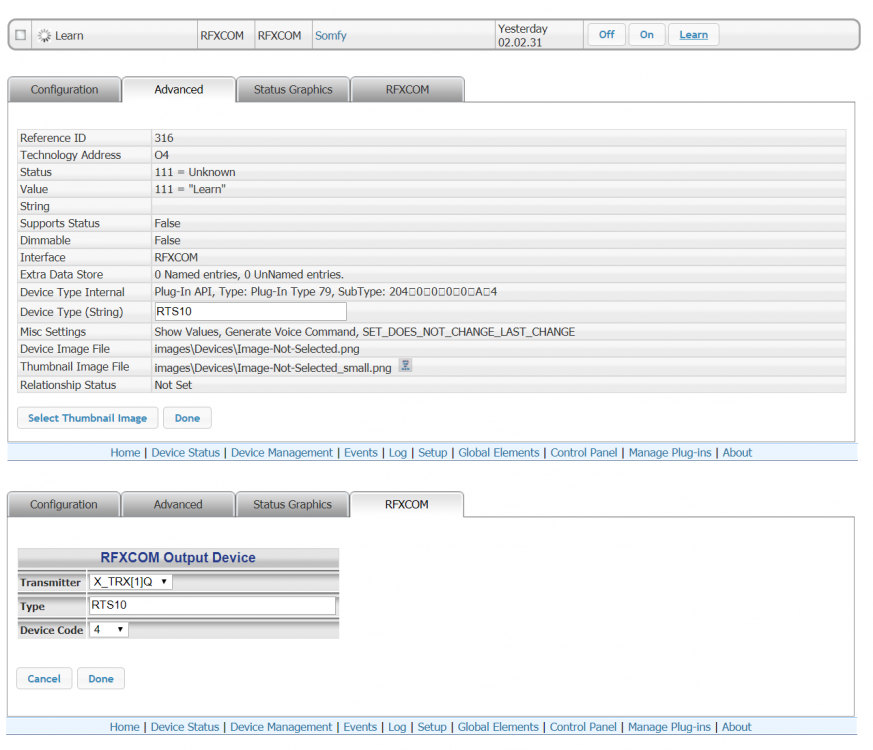Click the small icon after thumbnail image path
This screenshot has height=750, width=873.
coord(406,366)
